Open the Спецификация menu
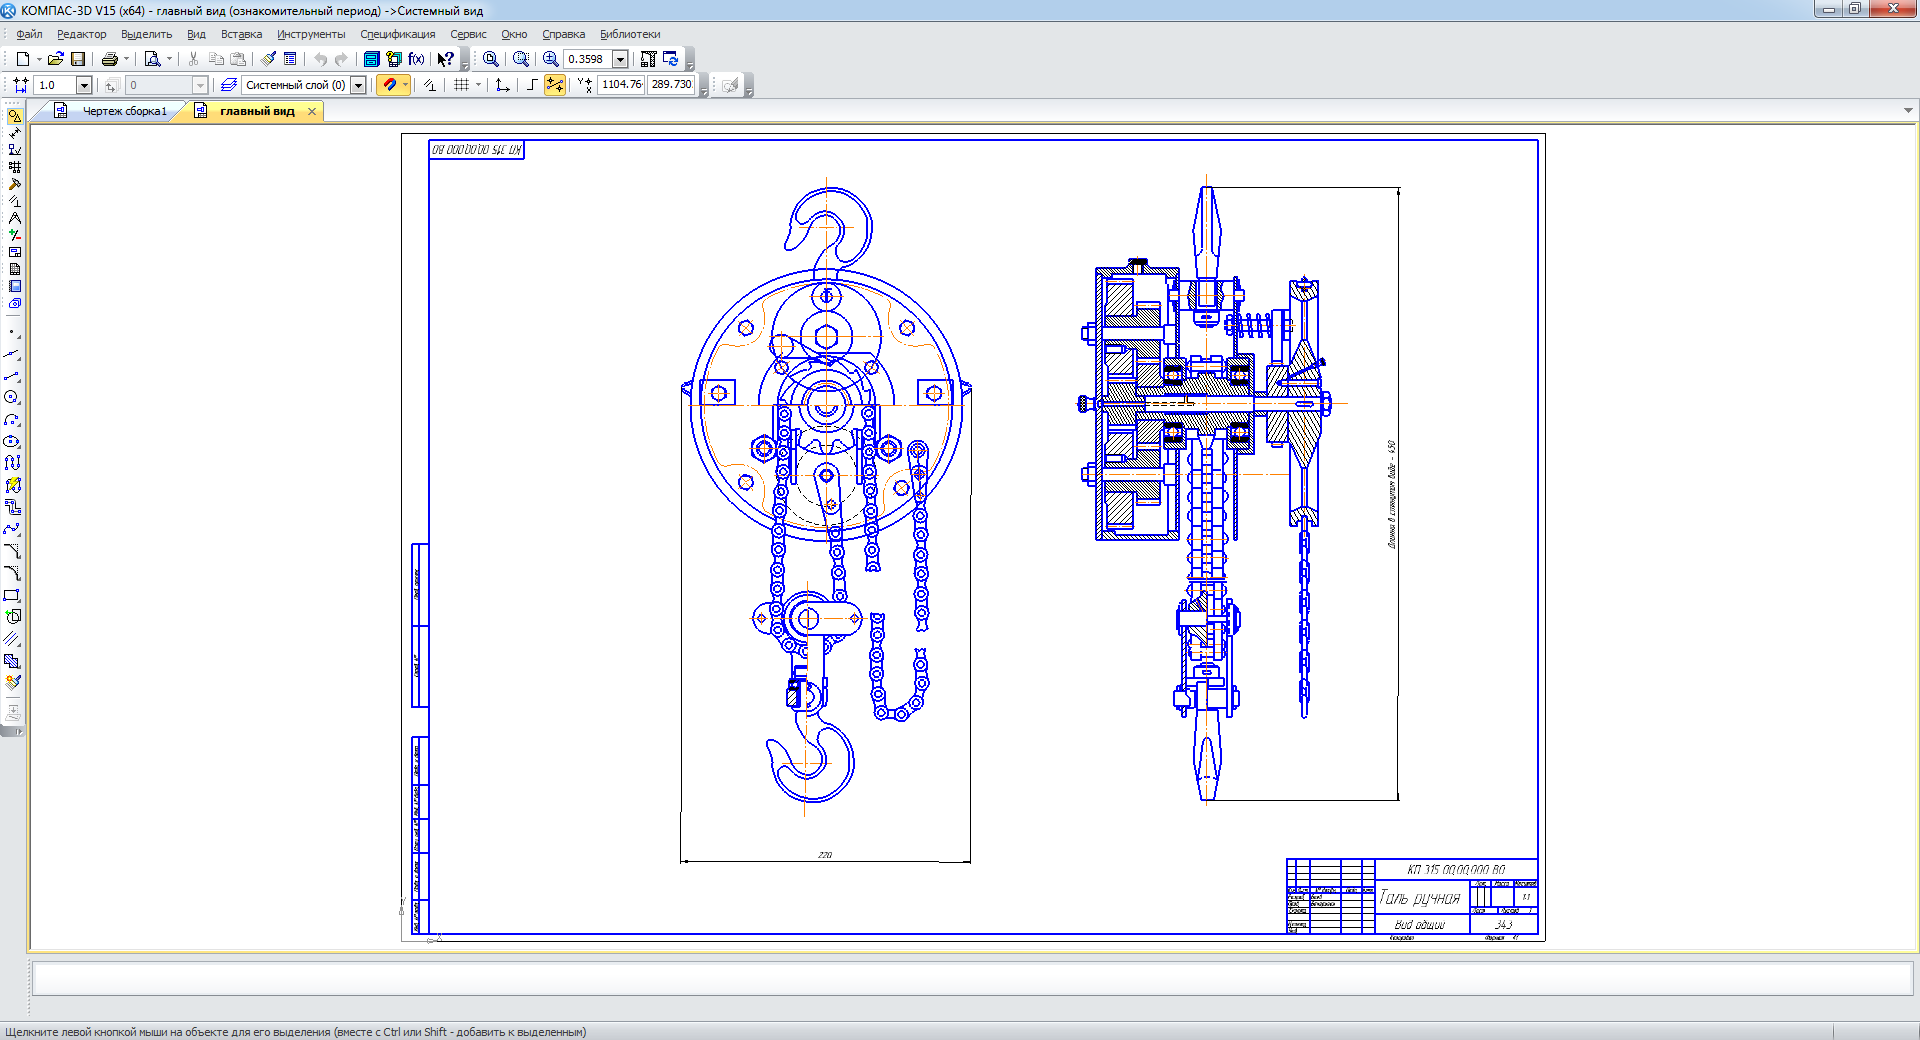Image resolution: width=1920 pixels, height=1040 pixels. (398, 34)
